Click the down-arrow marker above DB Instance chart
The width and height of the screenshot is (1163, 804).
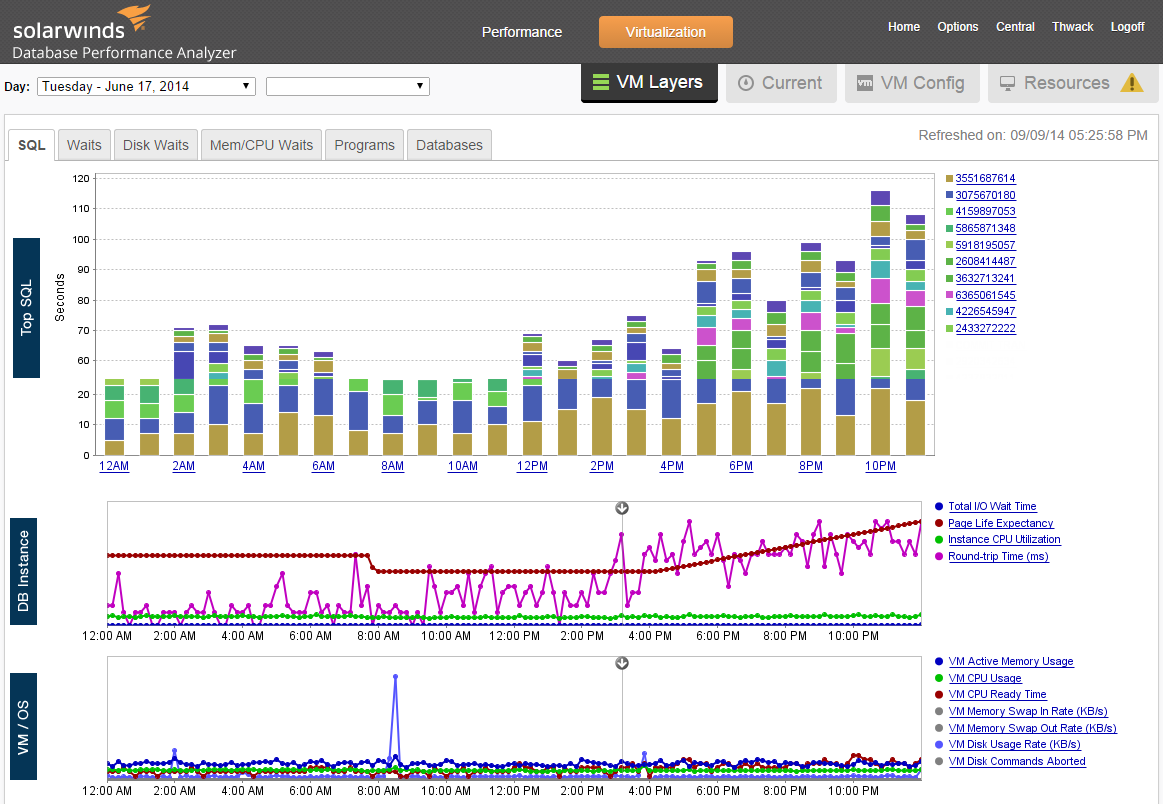[x=622, y=508]
